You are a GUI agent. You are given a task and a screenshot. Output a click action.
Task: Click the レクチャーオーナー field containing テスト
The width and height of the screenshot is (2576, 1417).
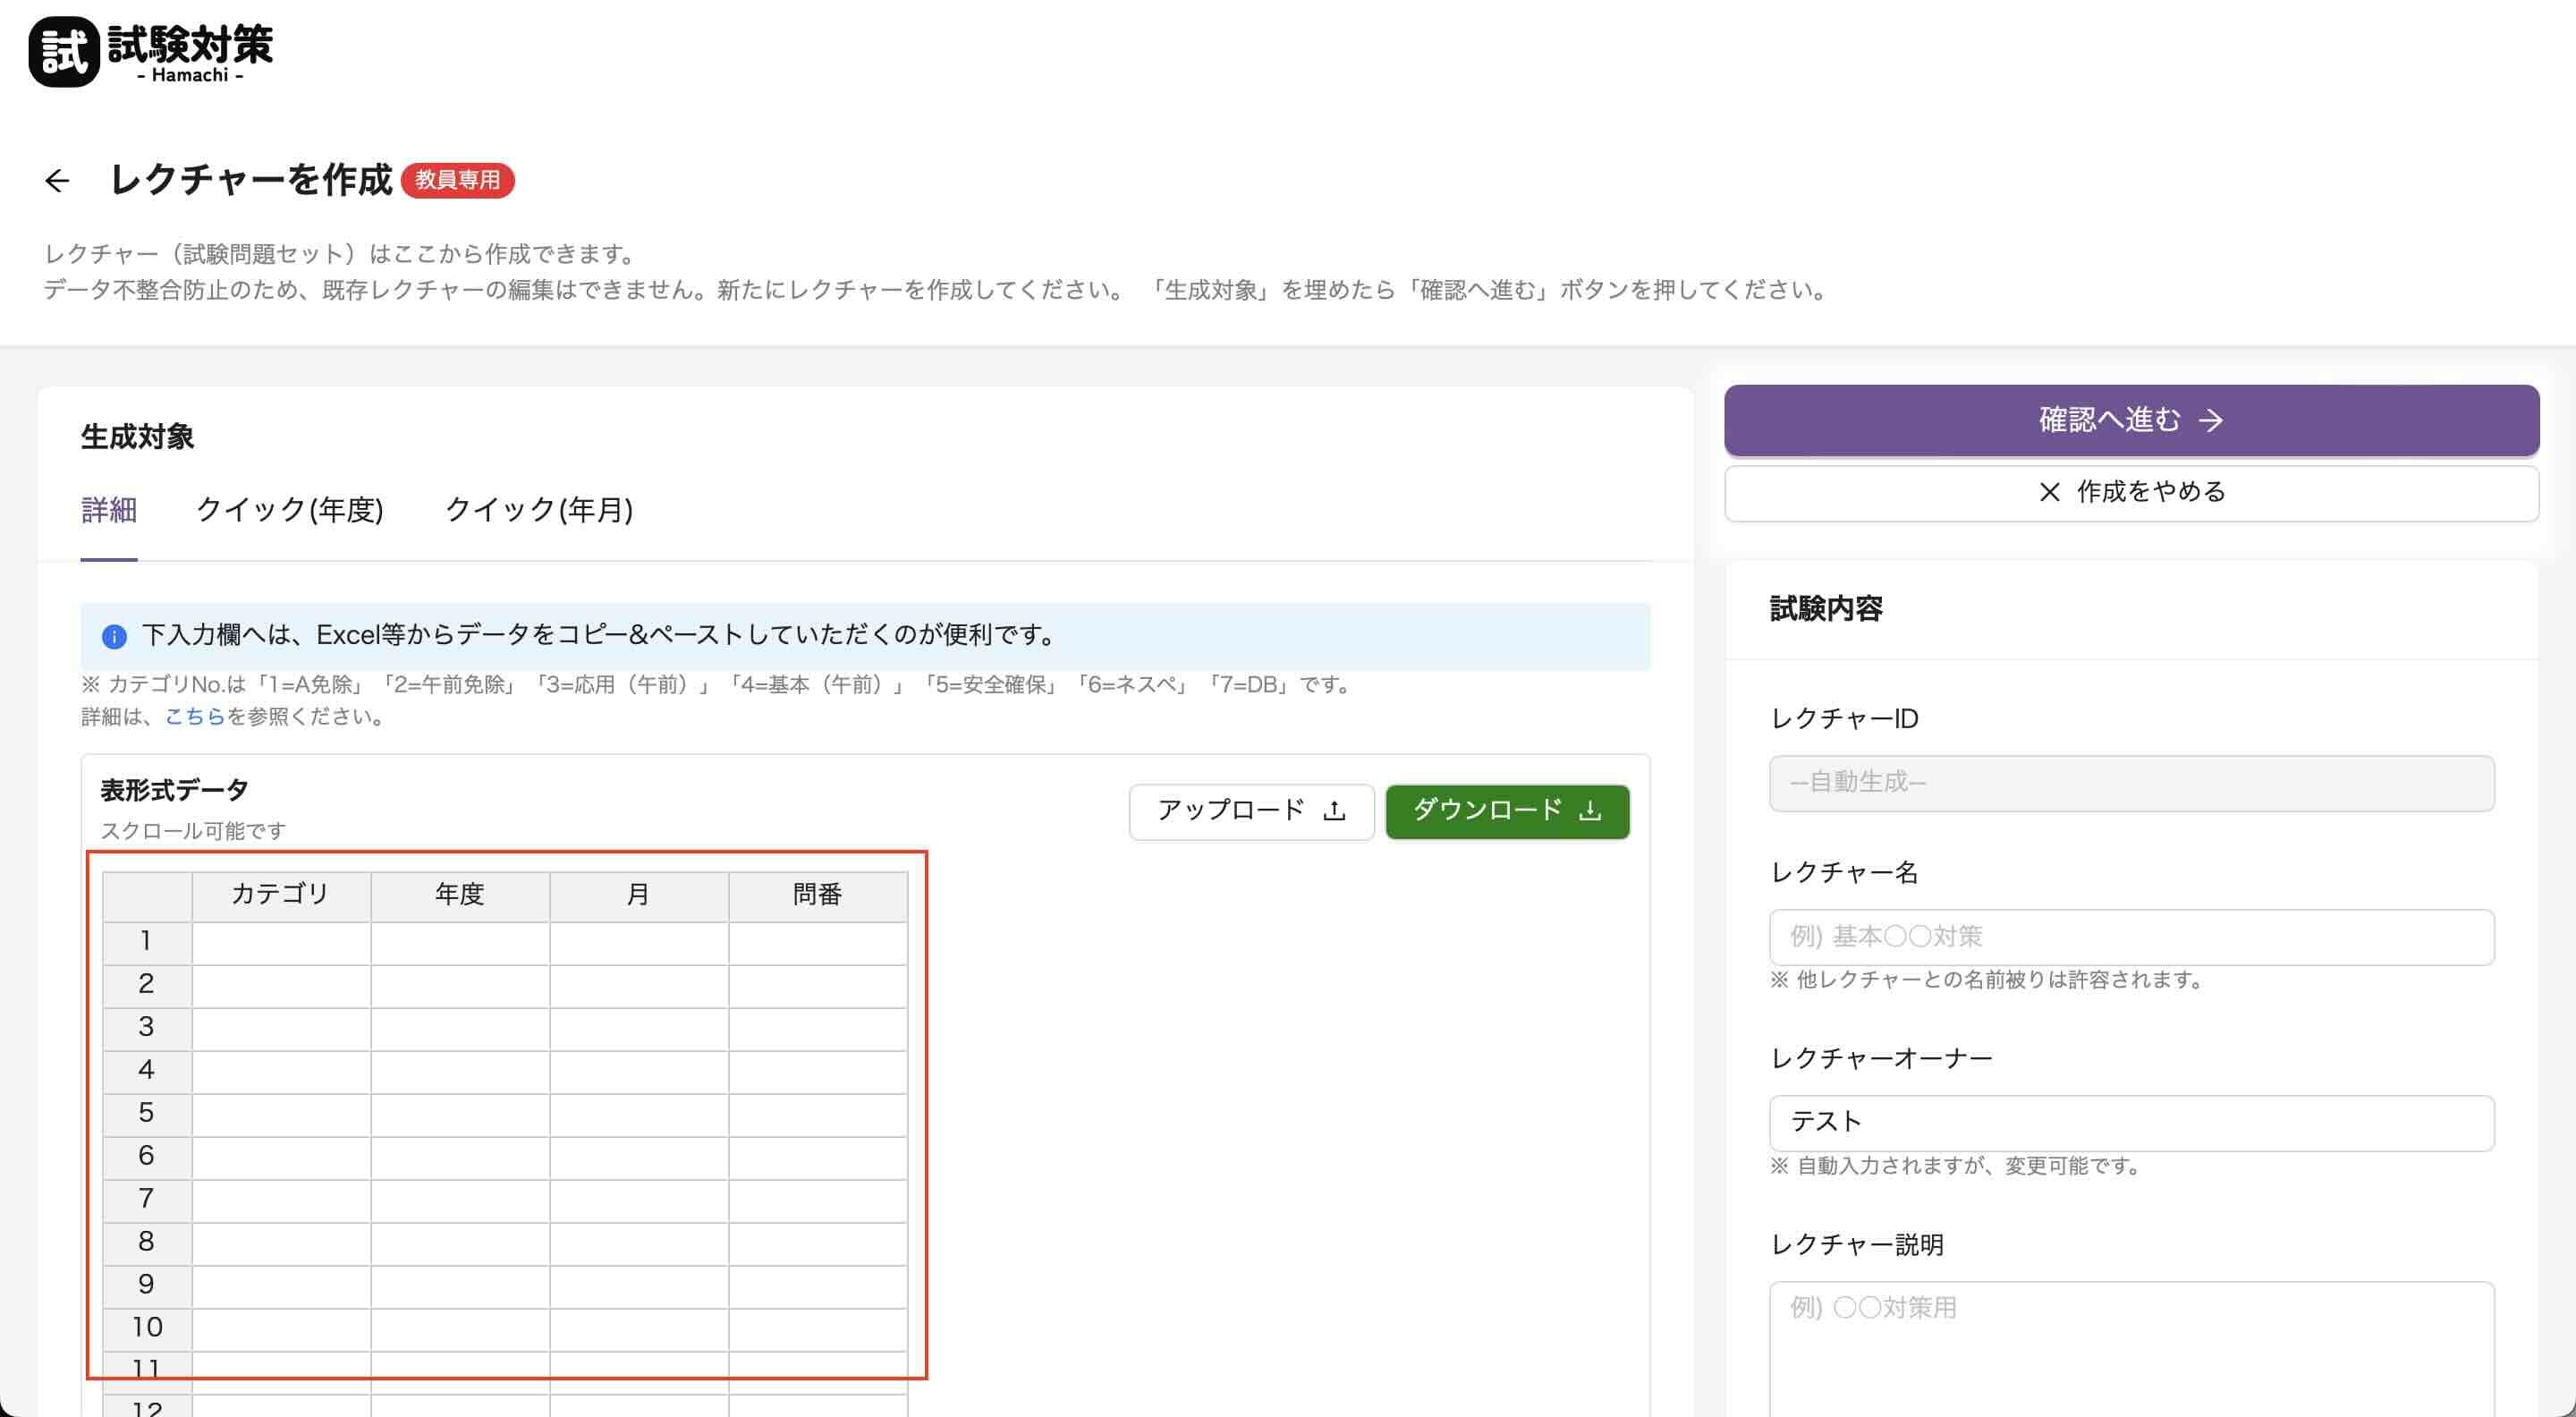(x=2131, y=1122)
